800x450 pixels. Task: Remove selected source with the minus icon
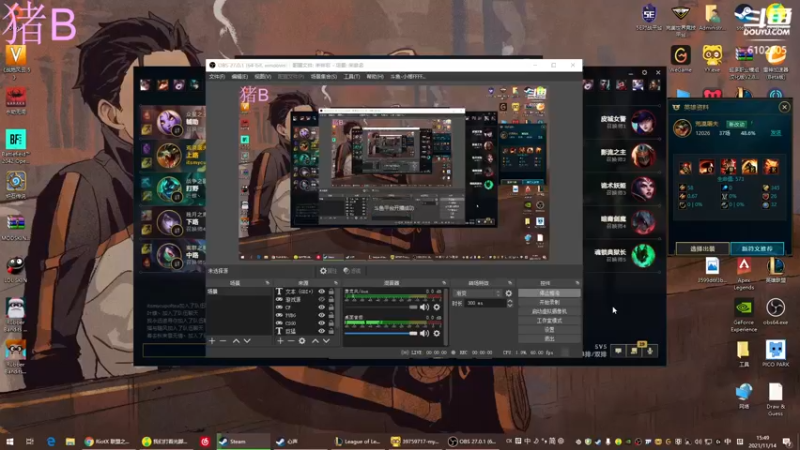tap(291, 341)
